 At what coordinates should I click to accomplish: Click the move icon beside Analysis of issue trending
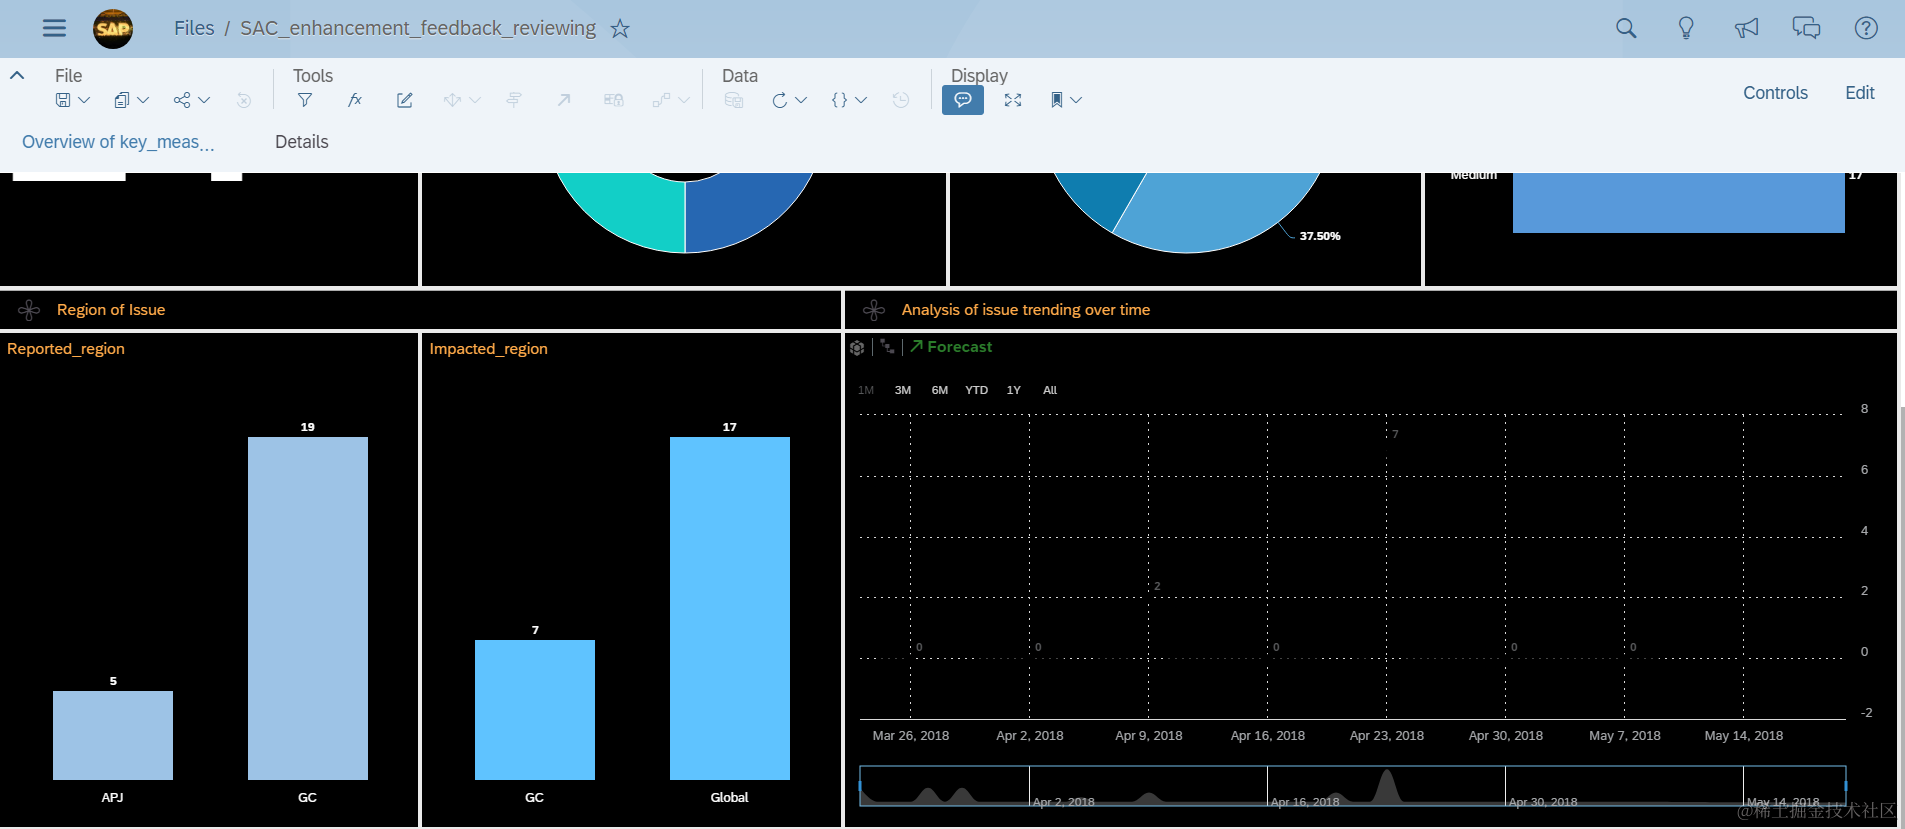[874, 310]
